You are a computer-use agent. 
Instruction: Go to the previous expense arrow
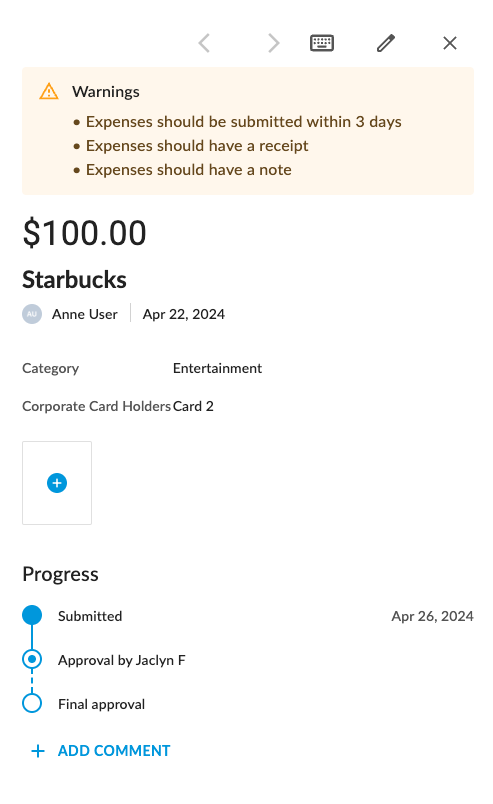[x=204, y=43]
